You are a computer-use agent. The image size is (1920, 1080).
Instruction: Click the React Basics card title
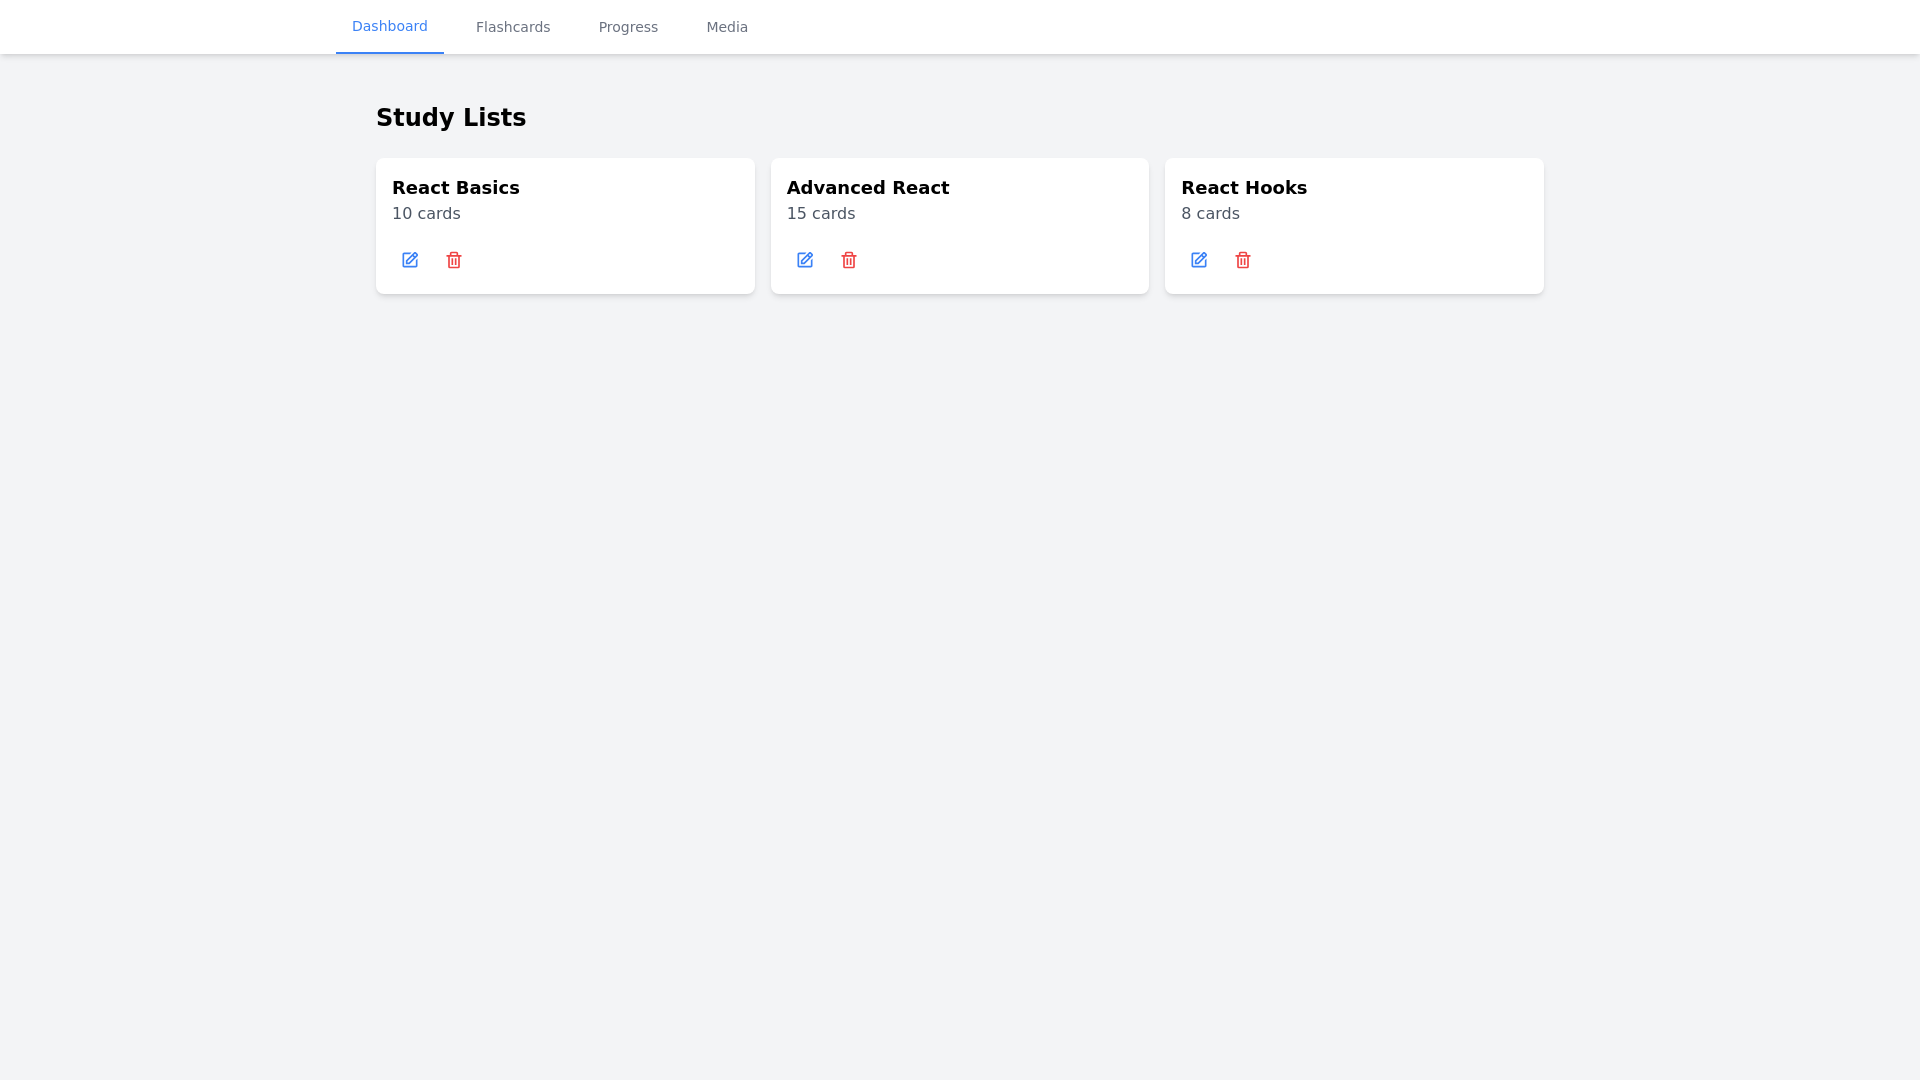[x=456, y=188]
